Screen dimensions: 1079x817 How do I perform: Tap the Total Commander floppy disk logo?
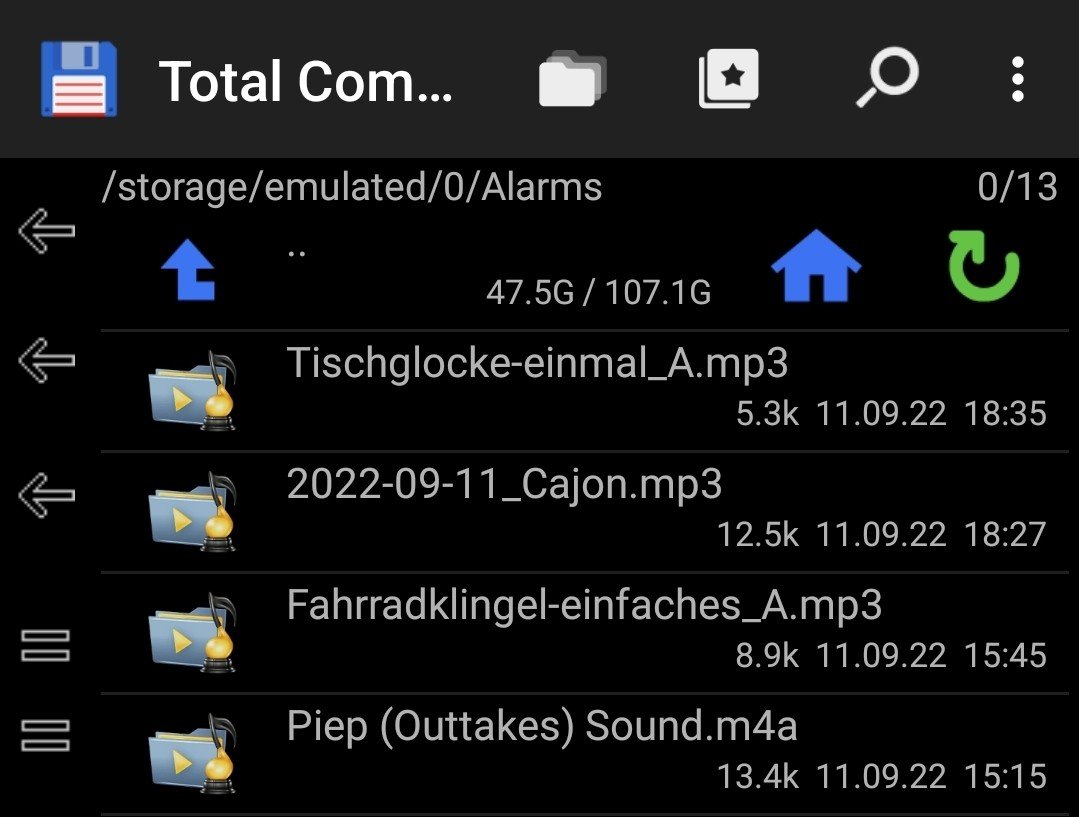tap(79, 79)
